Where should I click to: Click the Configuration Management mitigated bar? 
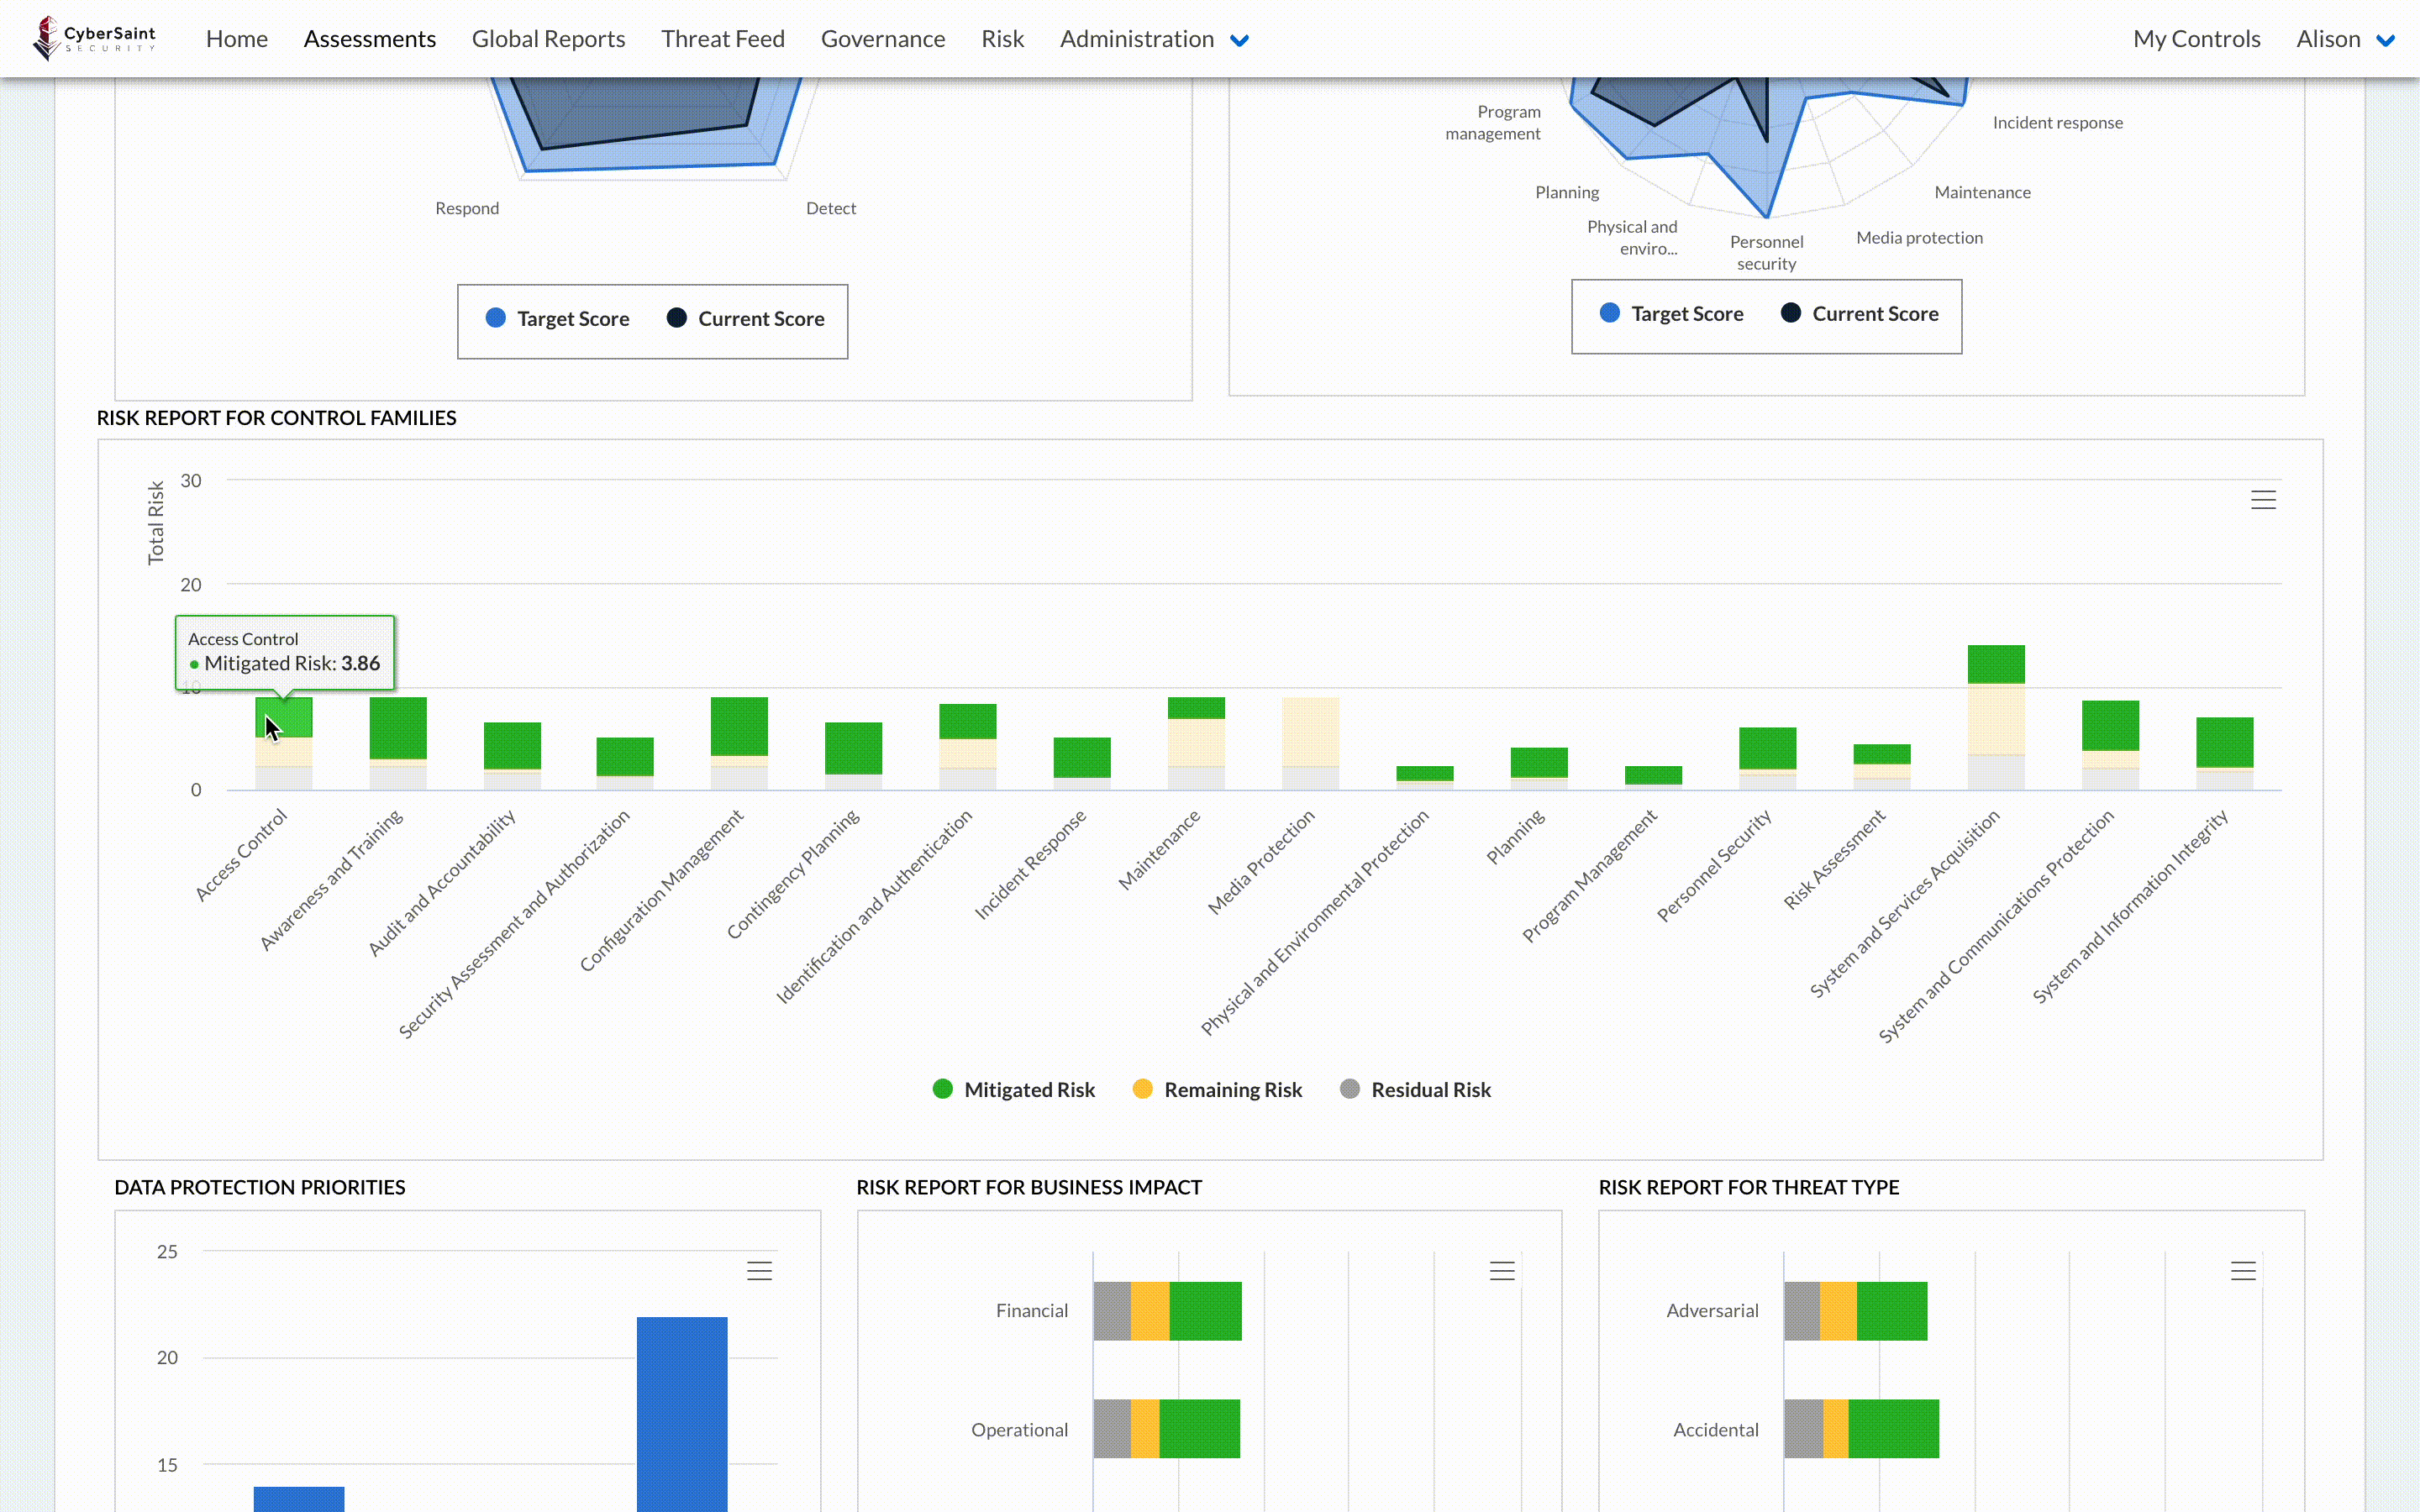coord(739,726)
